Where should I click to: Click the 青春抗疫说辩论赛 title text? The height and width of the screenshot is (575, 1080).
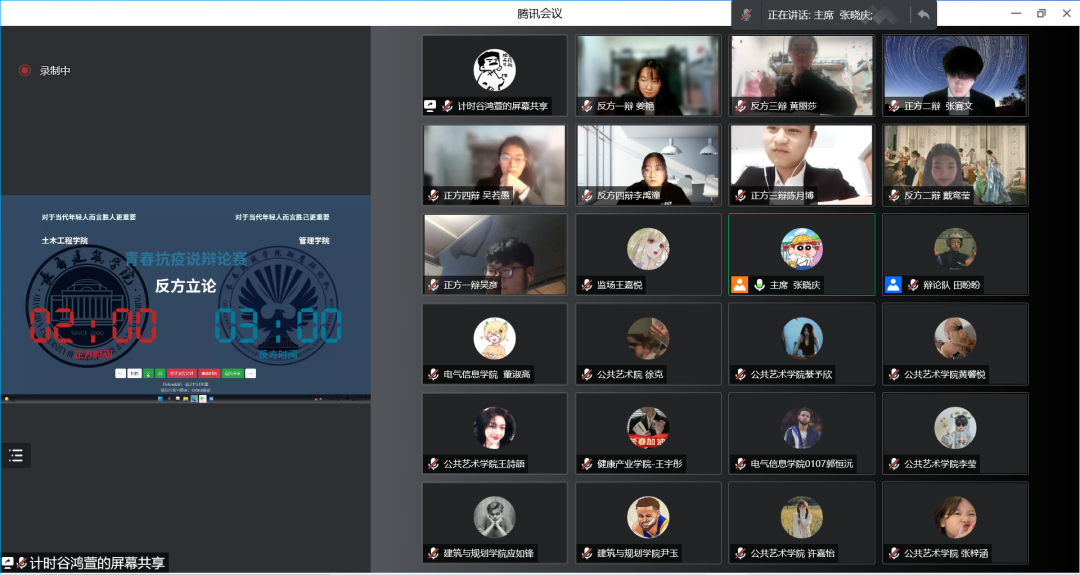186,260
